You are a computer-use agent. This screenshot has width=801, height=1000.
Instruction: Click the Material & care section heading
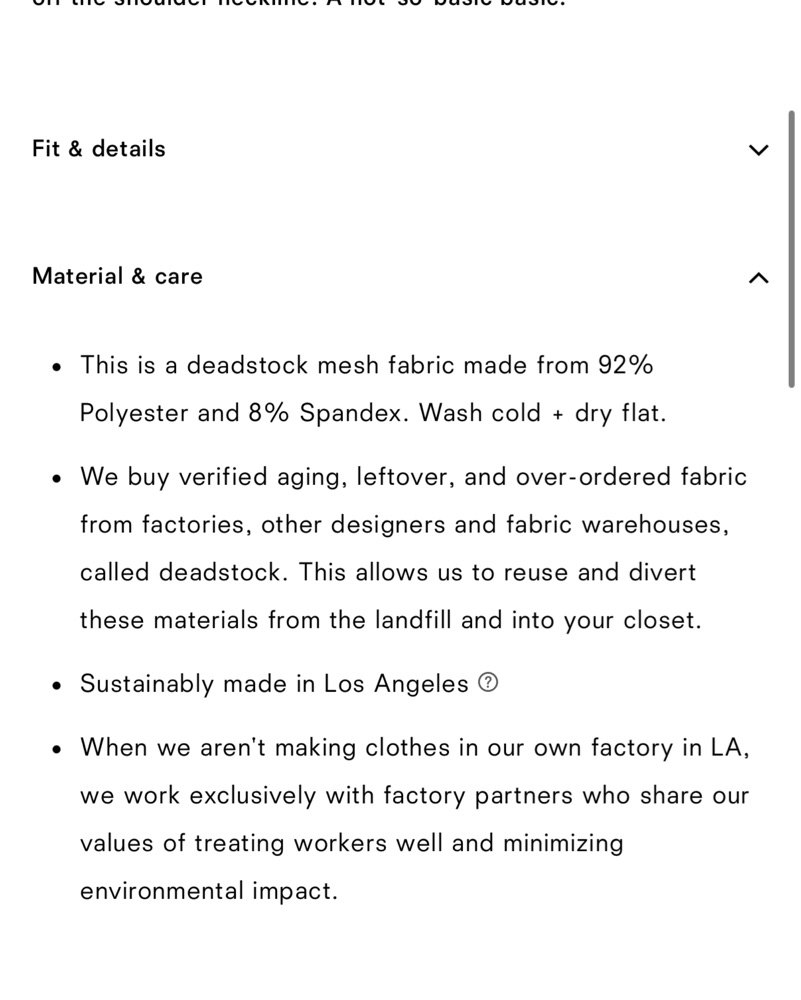[117, 276]
